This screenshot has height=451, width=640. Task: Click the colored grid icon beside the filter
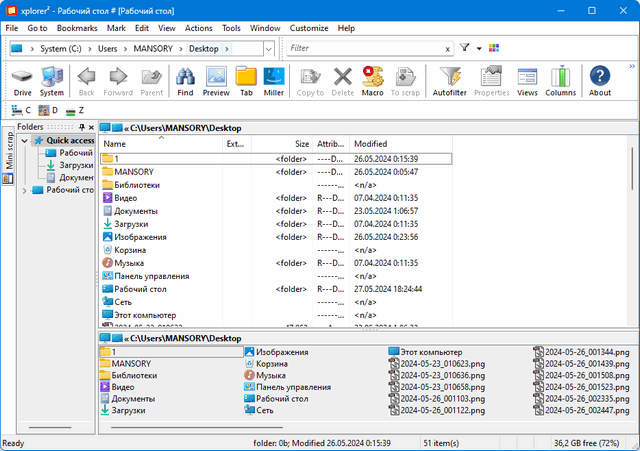tap(494, 48)
